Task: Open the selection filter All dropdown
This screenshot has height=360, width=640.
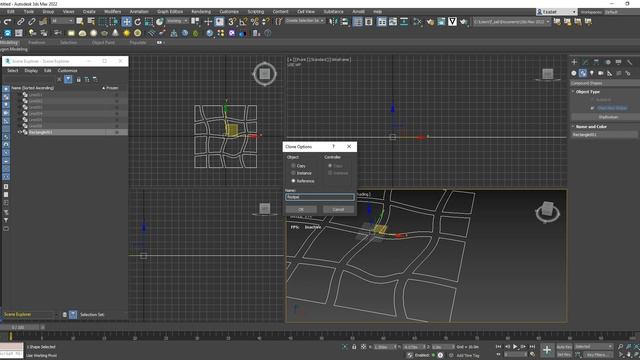Action: pyautogui.click(x=62, y=21)
